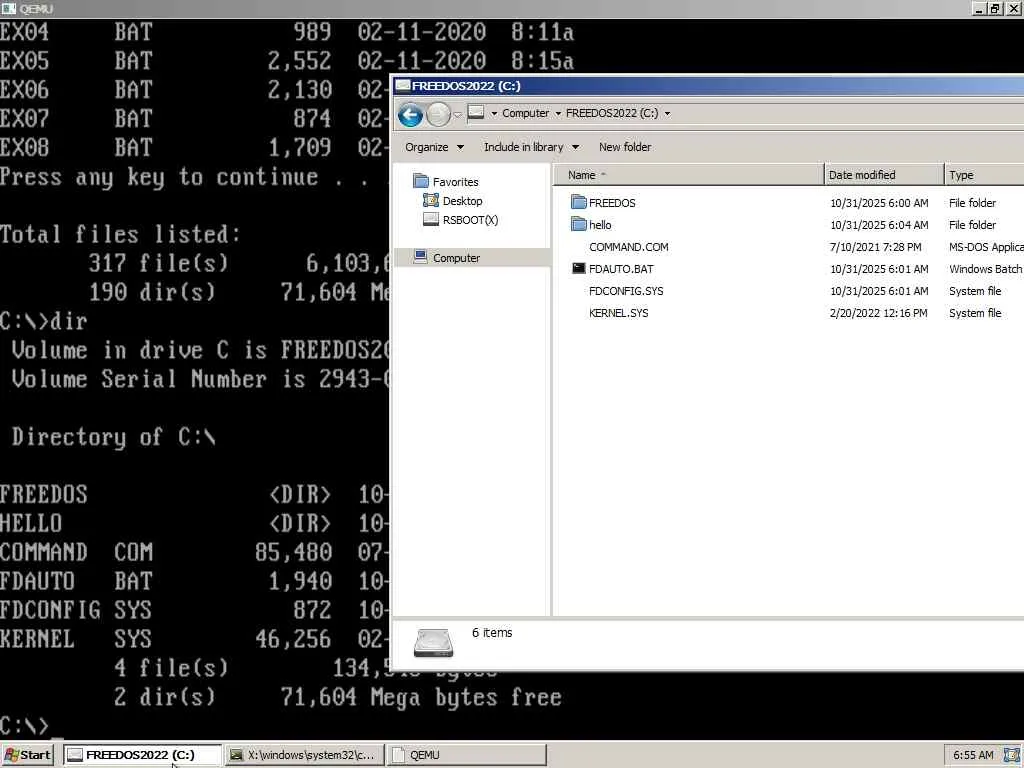Select KERNEL.SYS file
Viewport: 1024px width, 768px height.
pyautogui.click(x=618, y=313)
